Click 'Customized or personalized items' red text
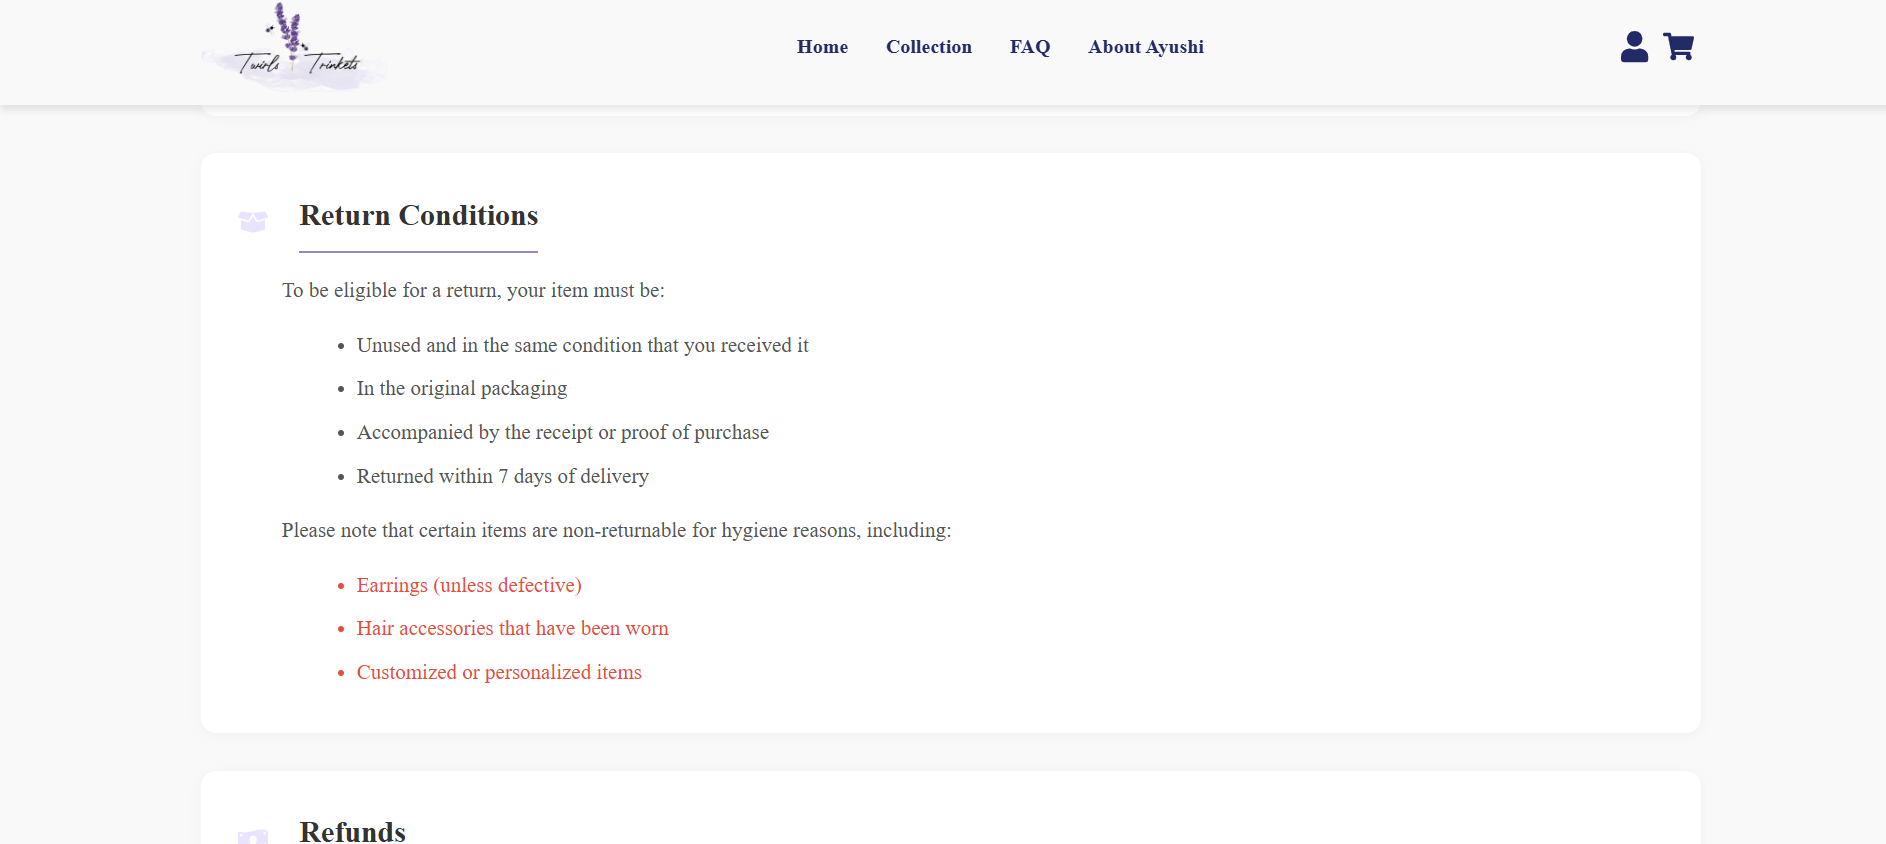 (498, 672)
